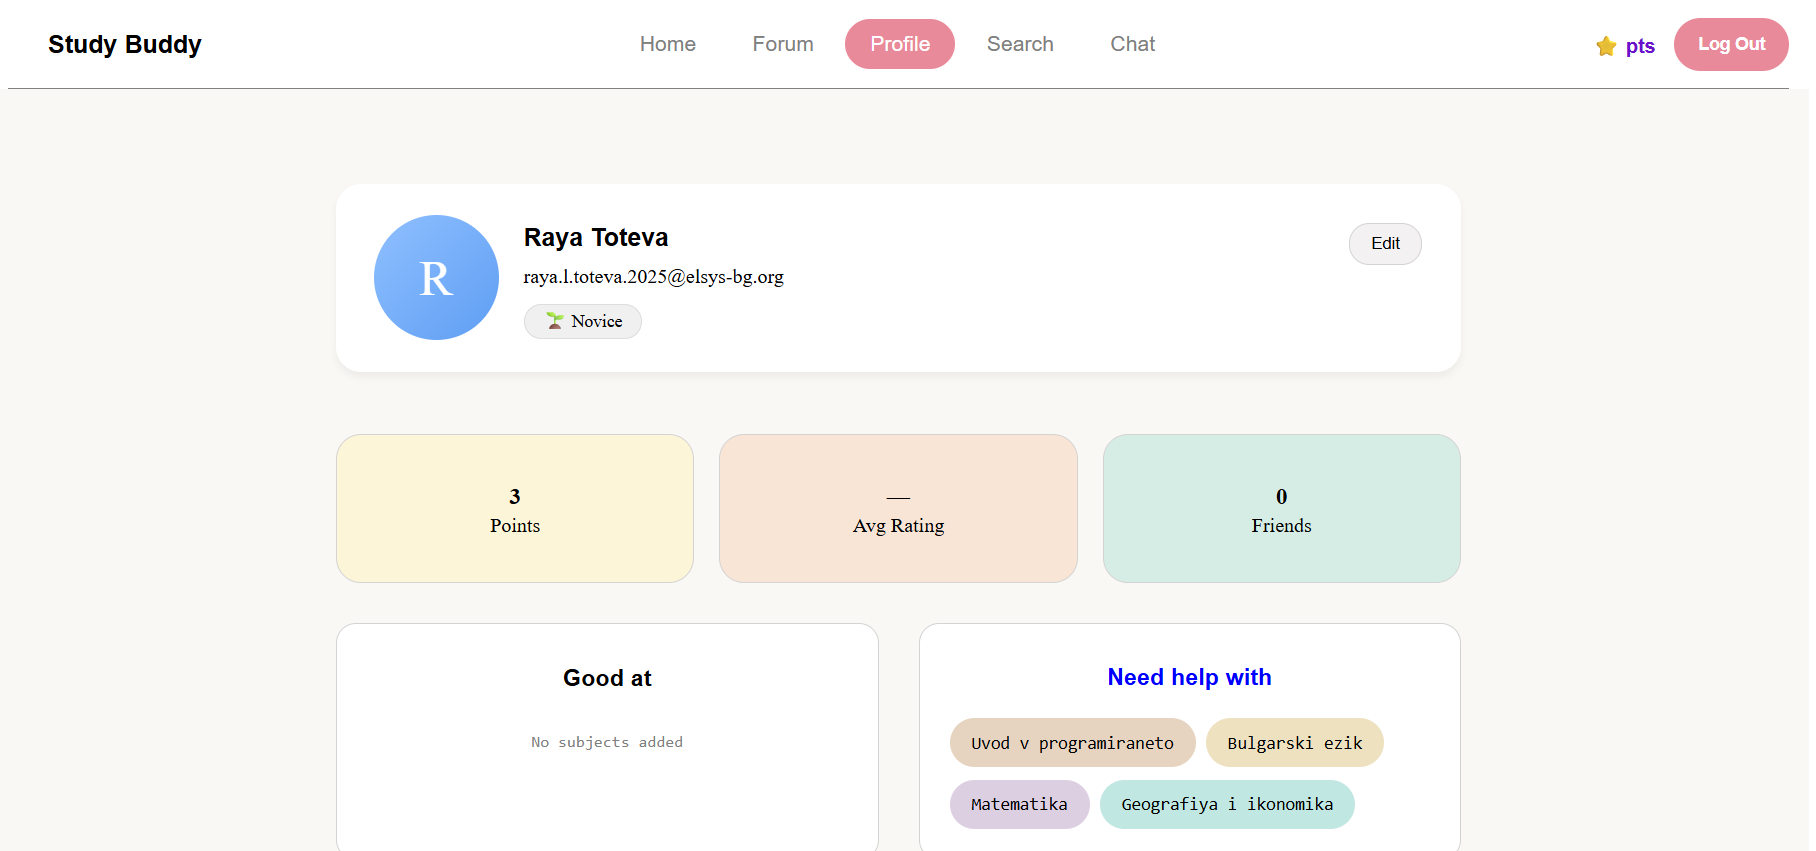
Task: Select the Avg Rating stat card
Action: (x=898, y=508)
